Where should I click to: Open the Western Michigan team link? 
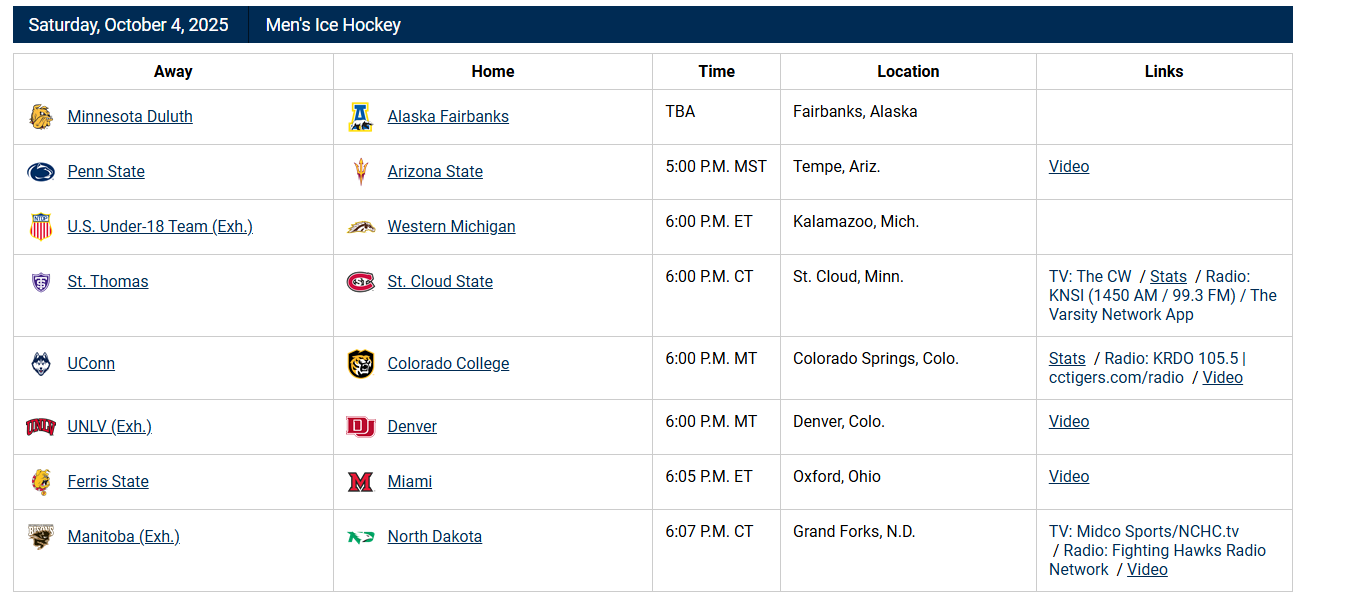pyautogui.click(x=451, y=227)
